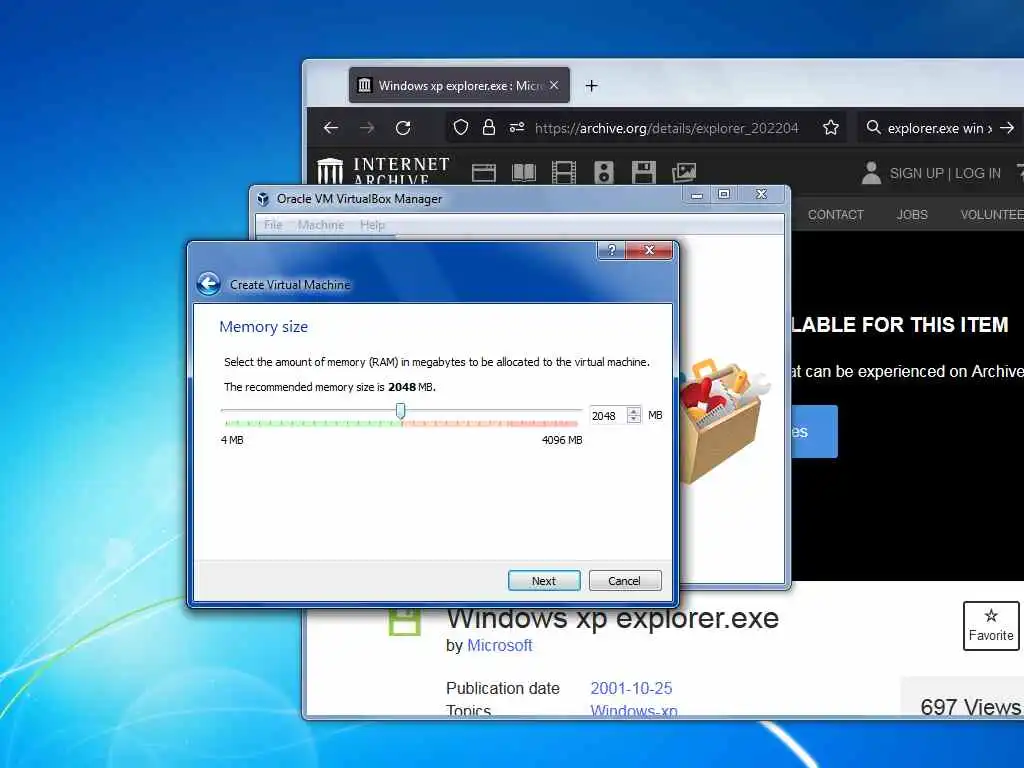The image size is (1024, 768).
Task: Bookmark this page with the star icon
Action: [x=831, y=127]
